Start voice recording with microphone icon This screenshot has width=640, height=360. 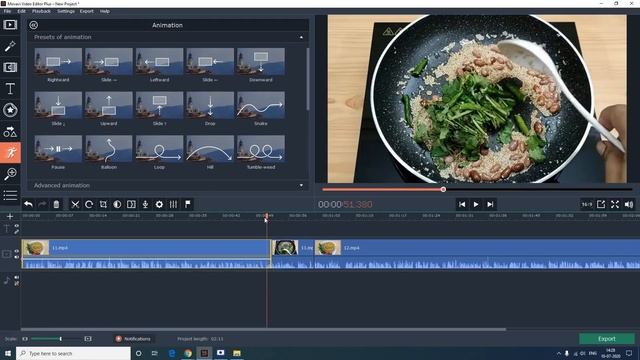(x=145, y=204)
